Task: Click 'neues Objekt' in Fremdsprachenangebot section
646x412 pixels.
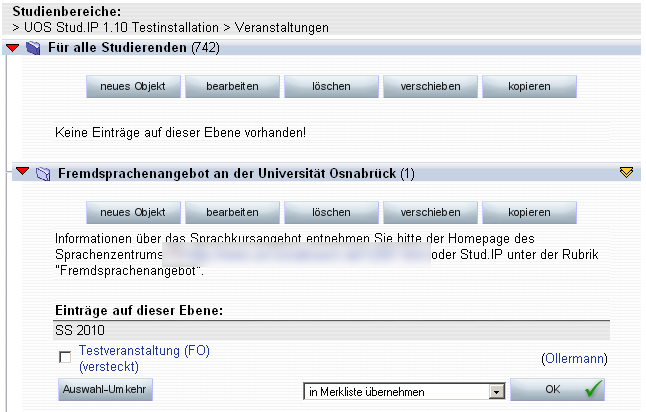Action: (x=133, y=213)
